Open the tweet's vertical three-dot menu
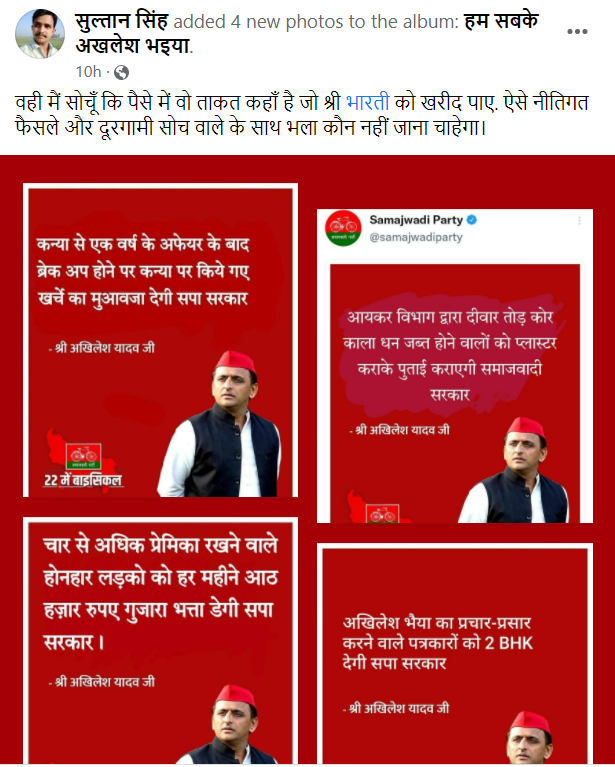 coord(579,221)
